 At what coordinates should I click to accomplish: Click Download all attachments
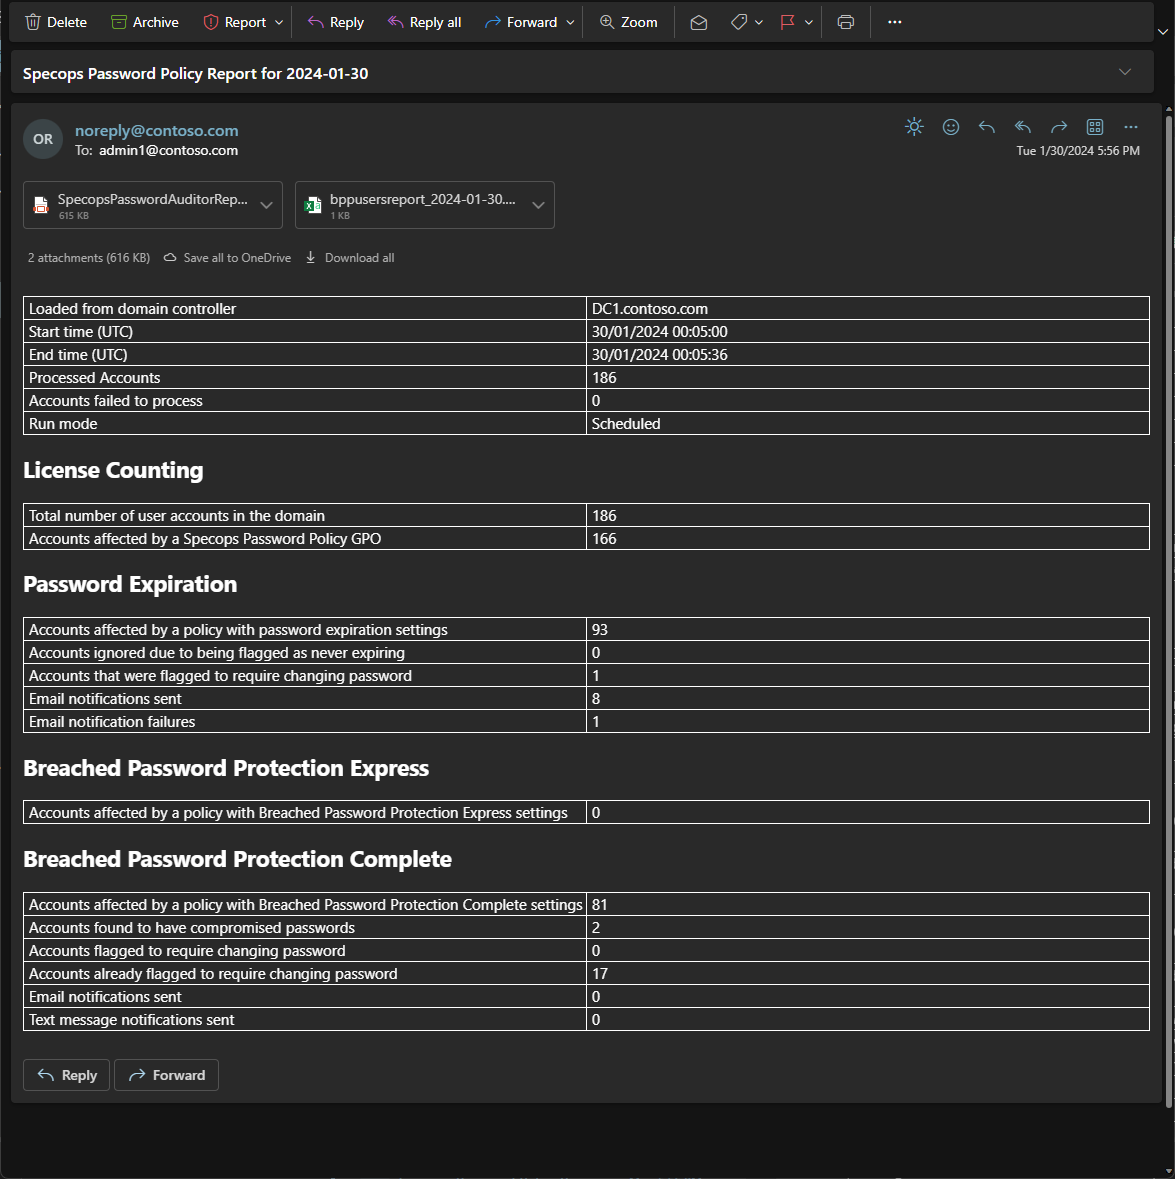[x=350, y=258]
